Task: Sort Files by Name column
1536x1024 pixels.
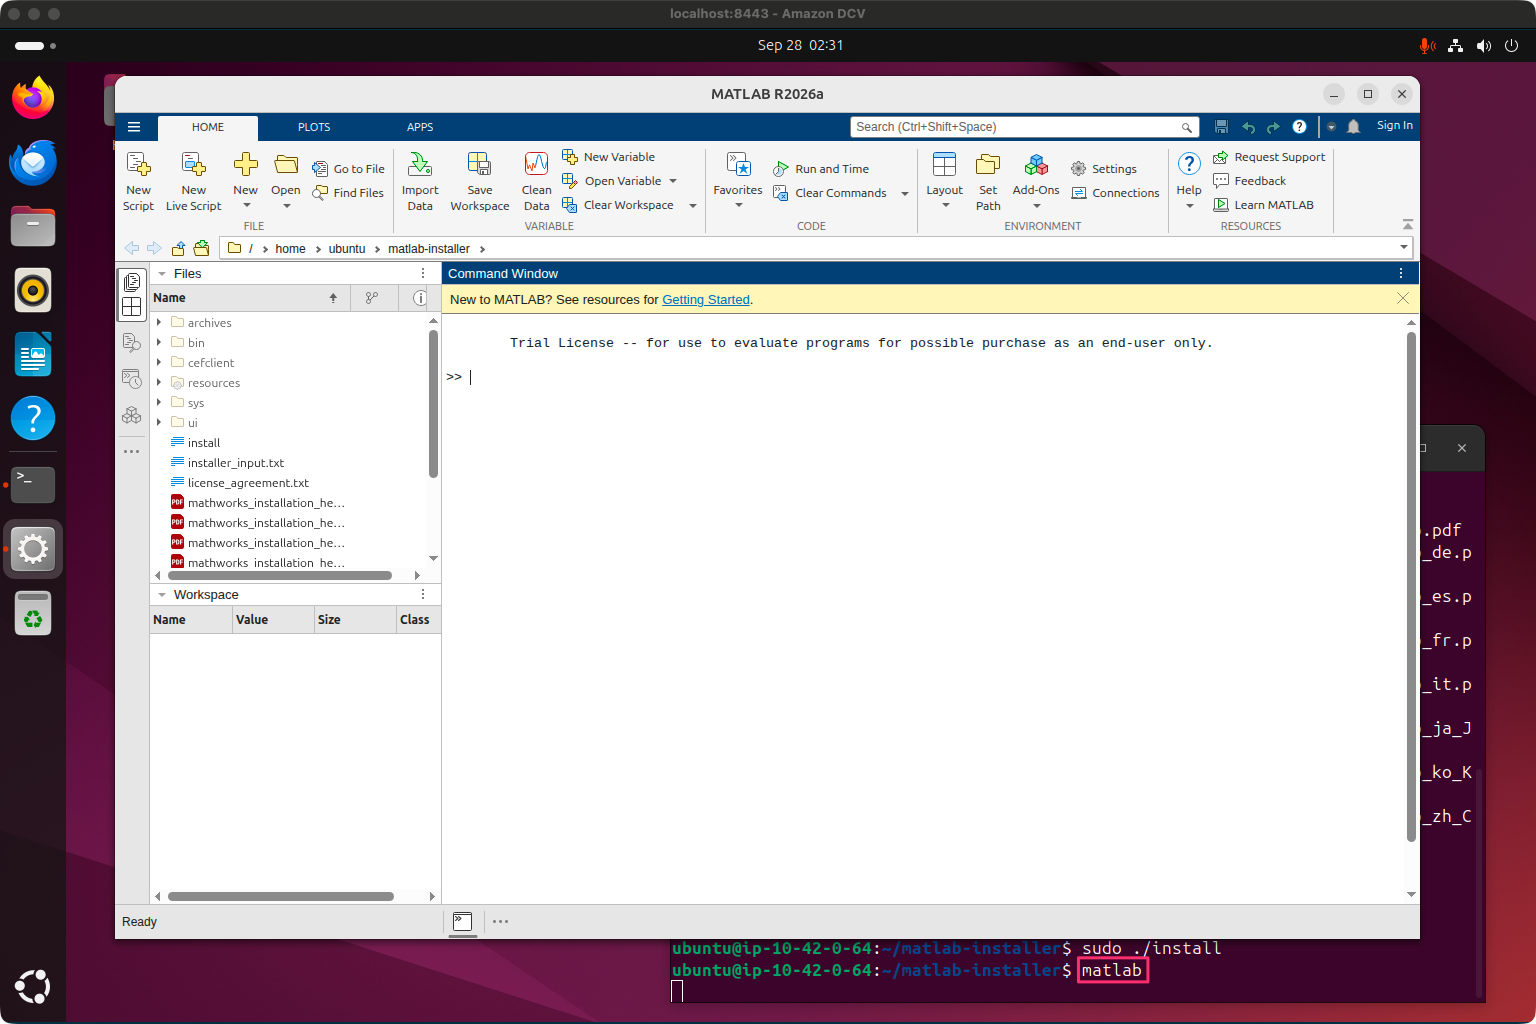Action: click(x=249, y=298)
